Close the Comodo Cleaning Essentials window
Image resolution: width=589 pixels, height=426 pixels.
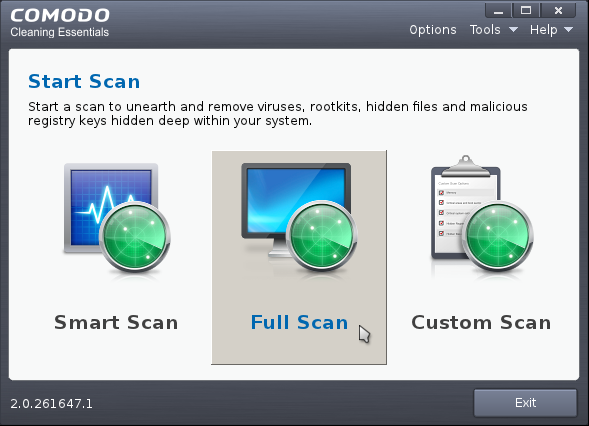pos(558,11)
